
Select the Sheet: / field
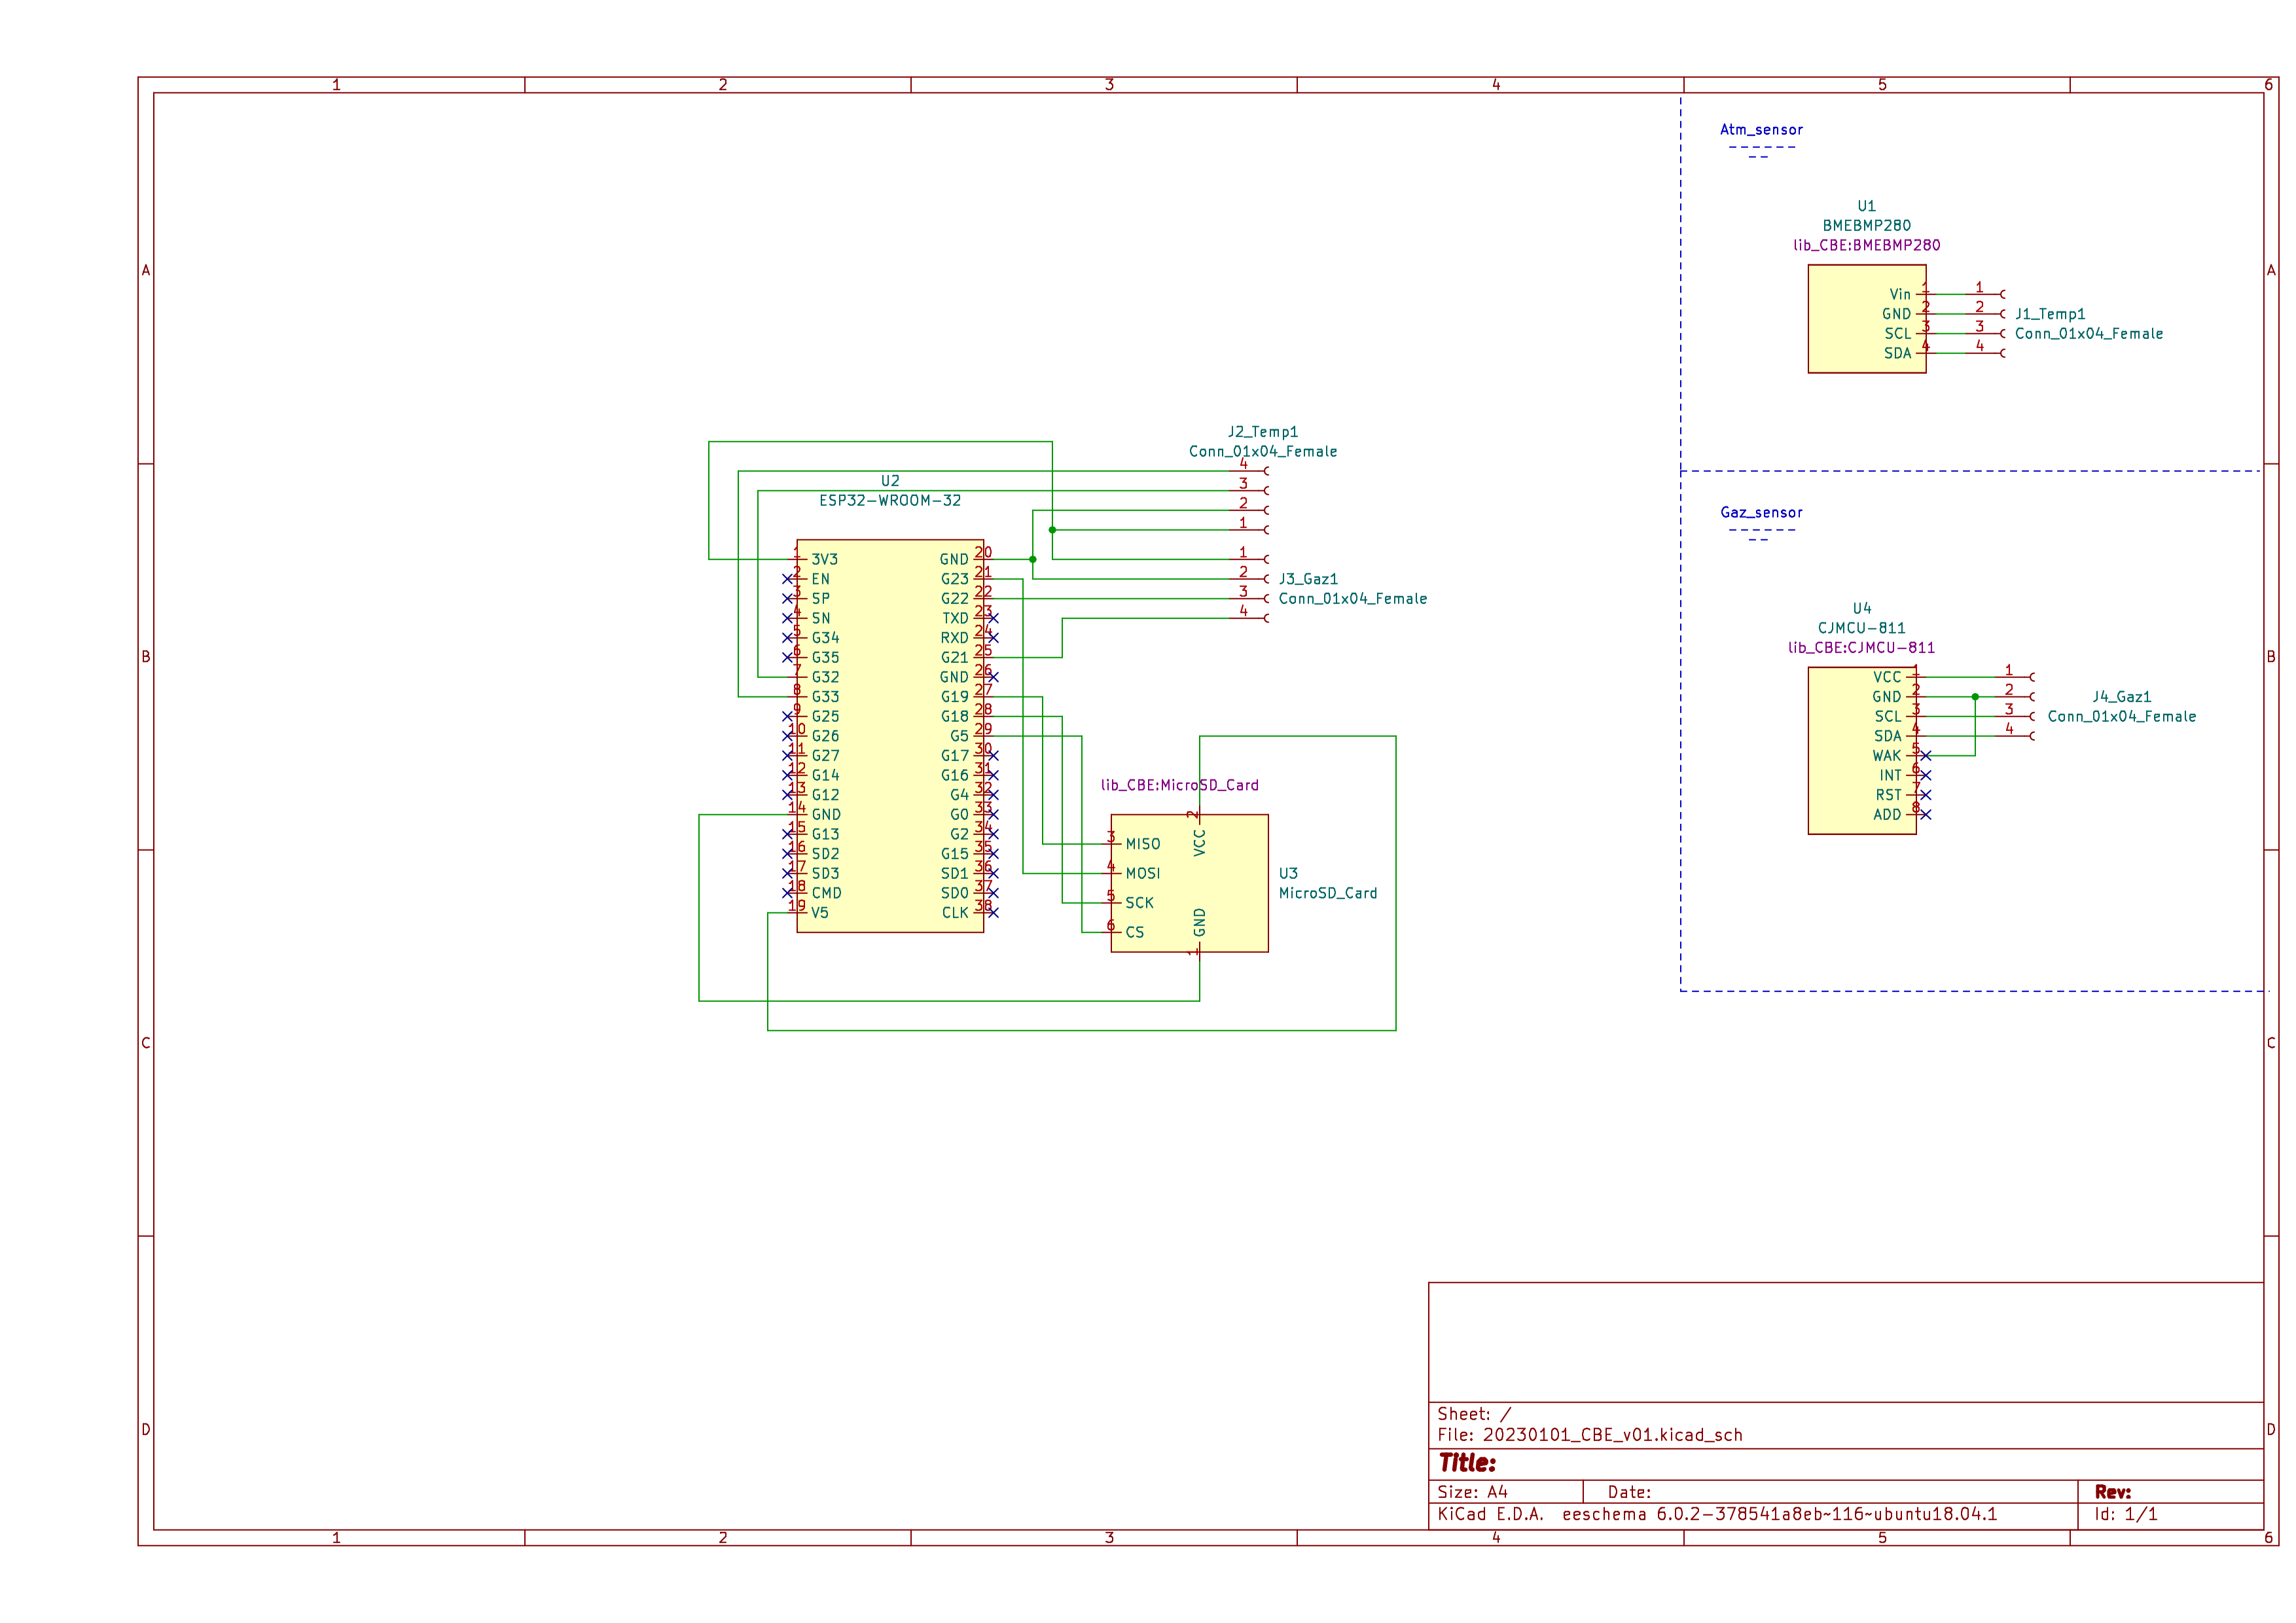(1474, 1414)
